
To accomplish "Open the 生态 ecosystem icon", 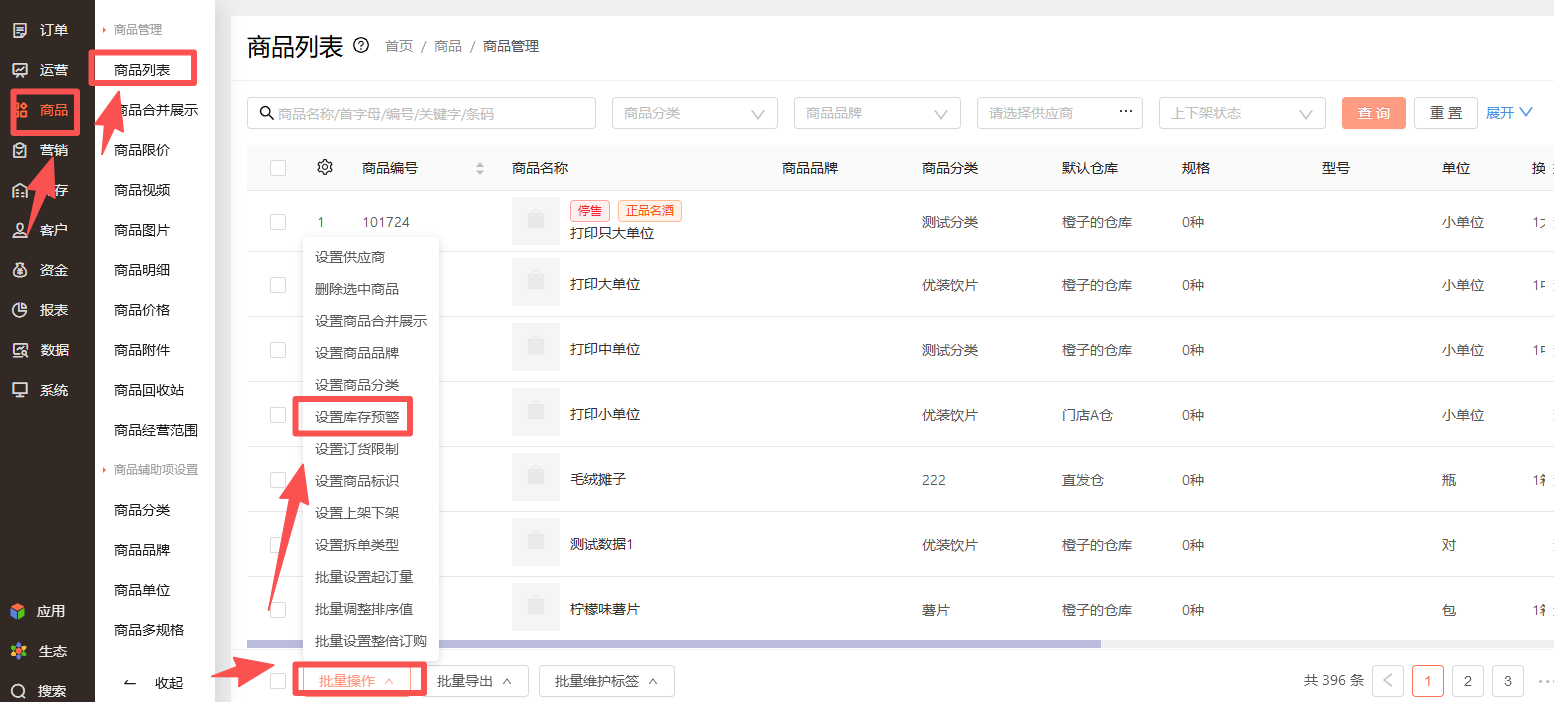I will click(18, 651).
